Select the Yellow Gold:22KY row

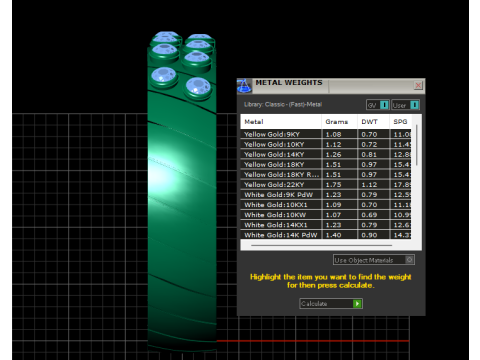[326, 184]
